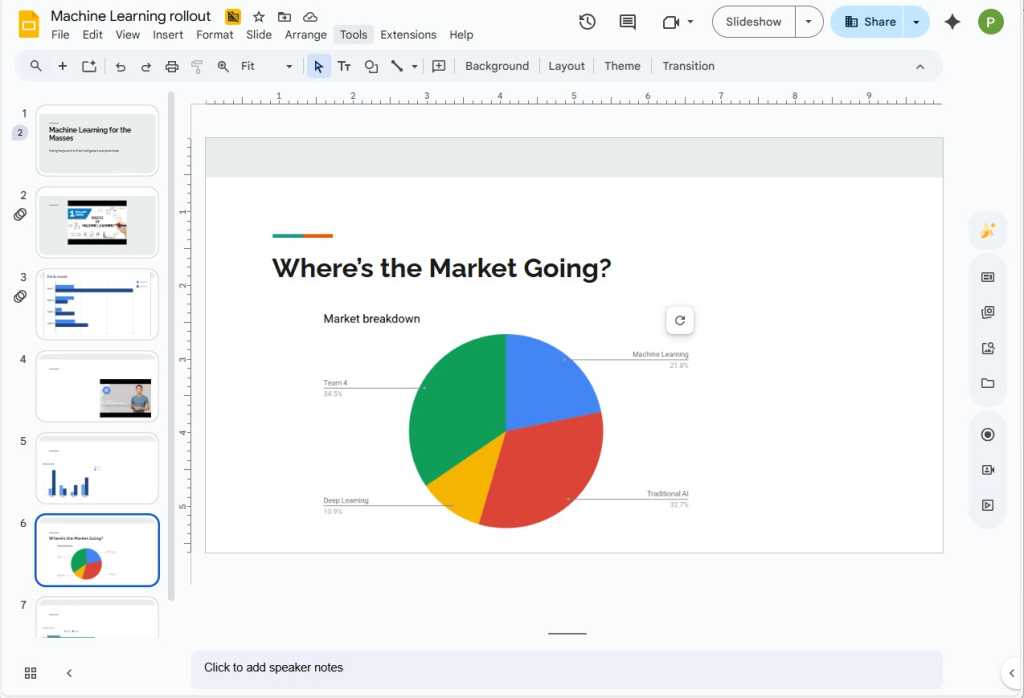Image resolution: width=1024 pixels, height=698 pixels.
Task: Select the Paint format tool
Action: click(x=197, y=66)
